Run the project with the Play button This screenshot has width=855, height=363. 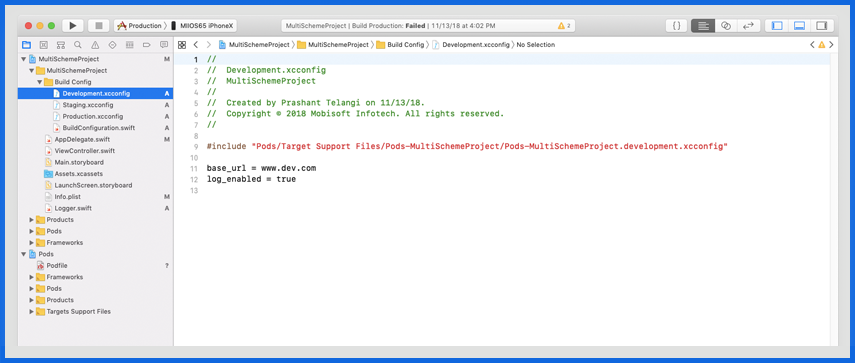pos(73,26)
